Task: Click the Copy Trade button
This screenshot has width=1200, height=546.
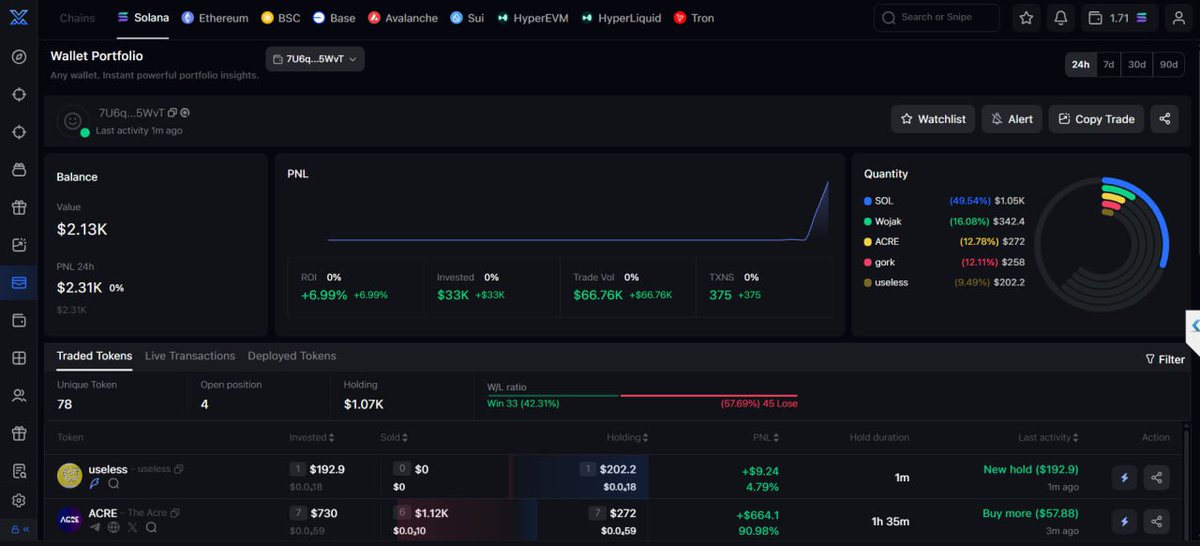Action: [x=1096, y=119]
